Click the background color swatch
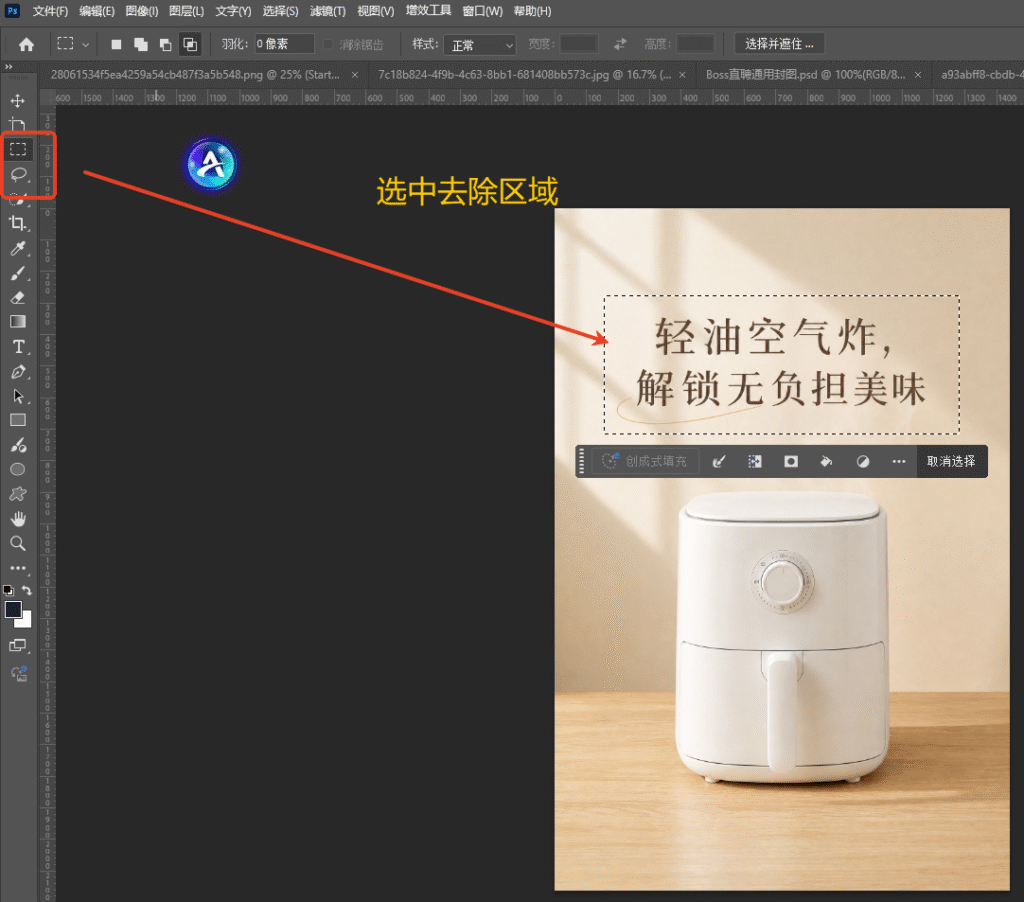The width and height of the screenshot is (1024, 902). [25, 622]
